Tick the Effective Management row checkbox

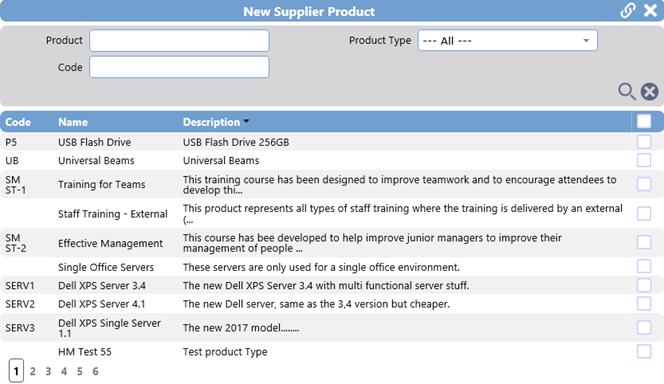(x=644, y=243)
